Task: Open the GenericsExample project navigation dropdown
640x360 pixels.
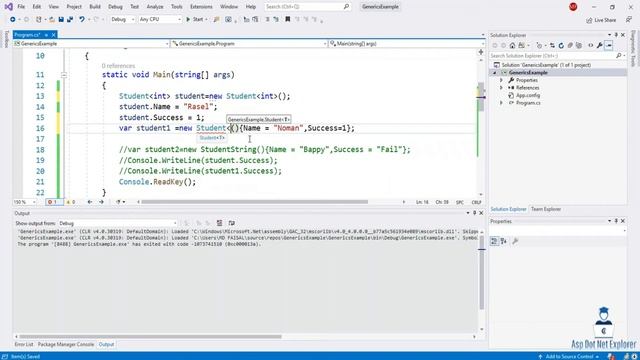Action: coord(91,43)
